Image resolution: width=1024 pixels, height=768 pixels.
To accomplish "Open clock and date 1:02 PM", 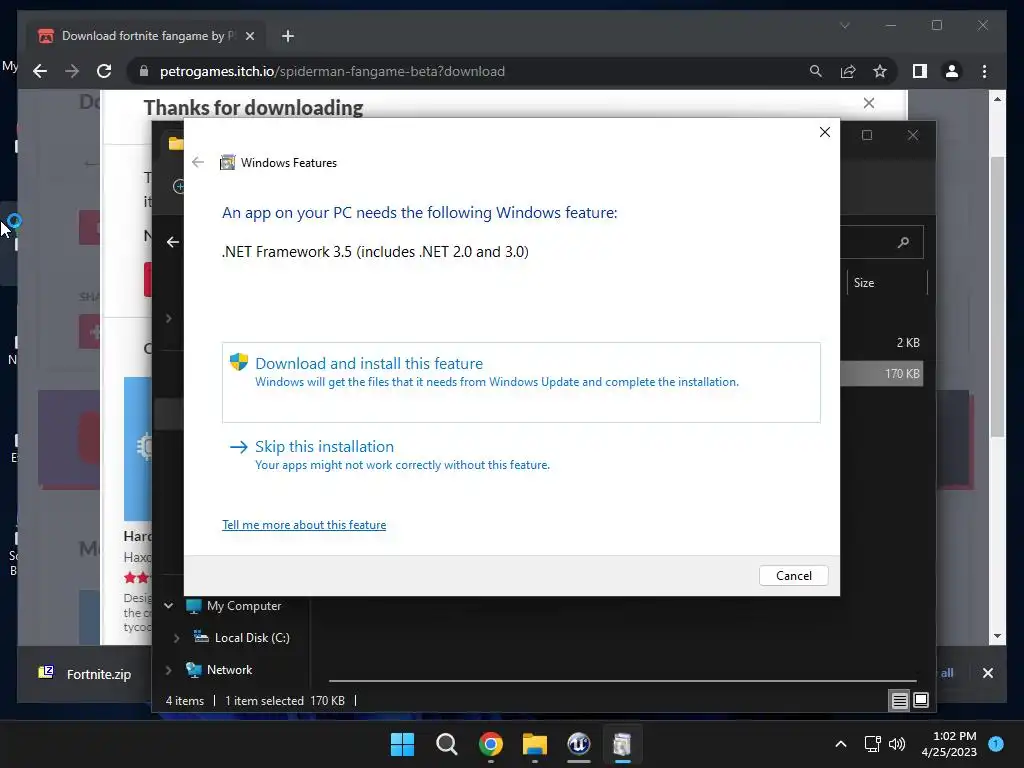I will [x=949, y=744].
